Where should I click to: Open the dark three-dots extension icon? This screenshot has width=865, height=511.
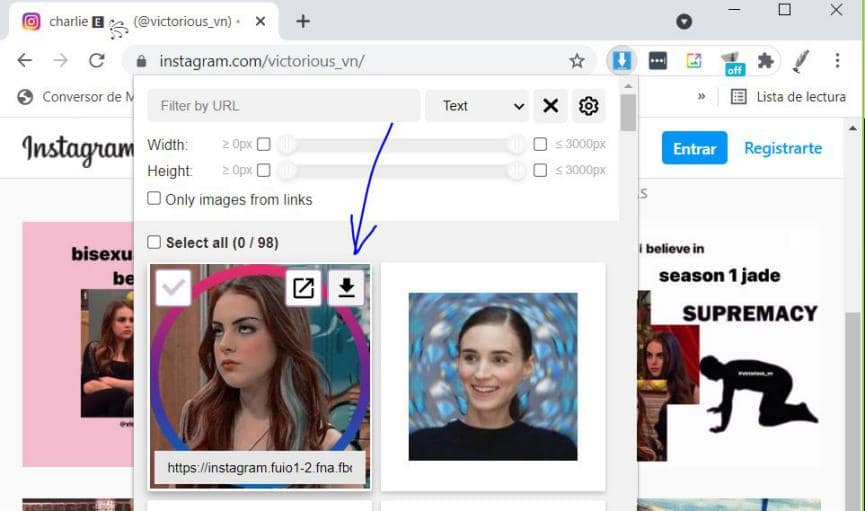658,61
